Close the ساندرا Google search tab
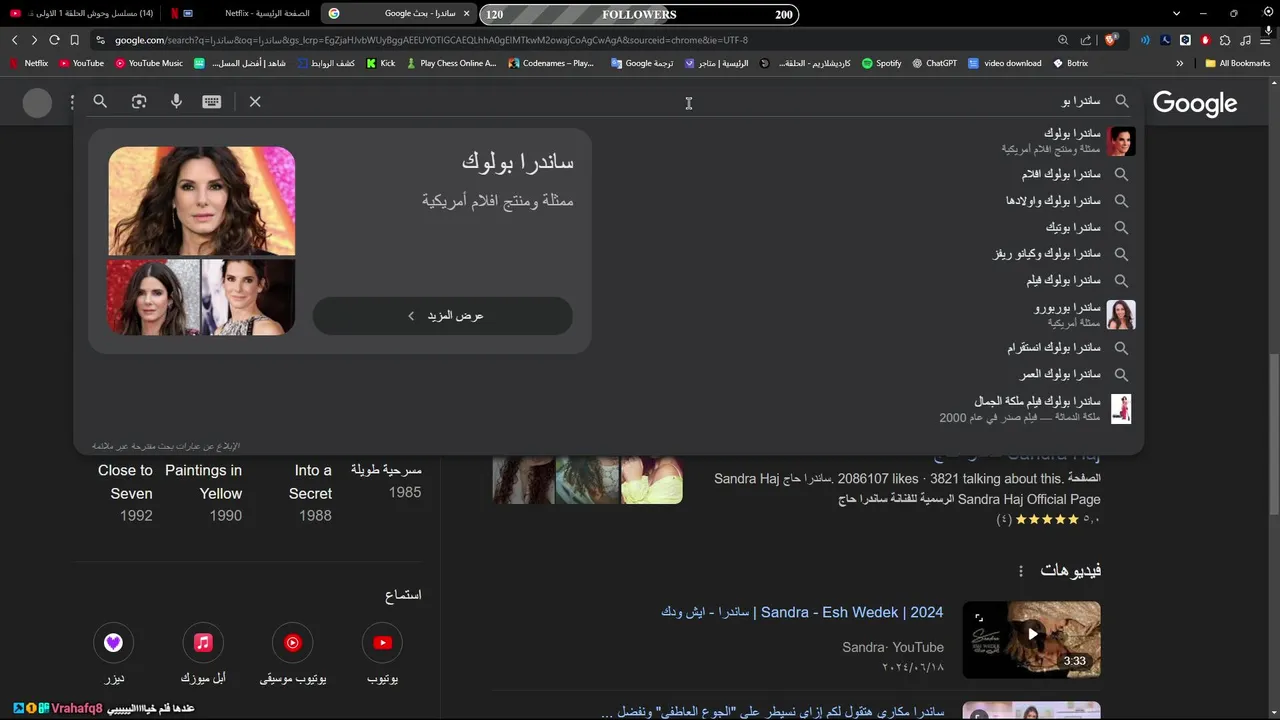The image size is (1280, 720). tap(466, 13)
